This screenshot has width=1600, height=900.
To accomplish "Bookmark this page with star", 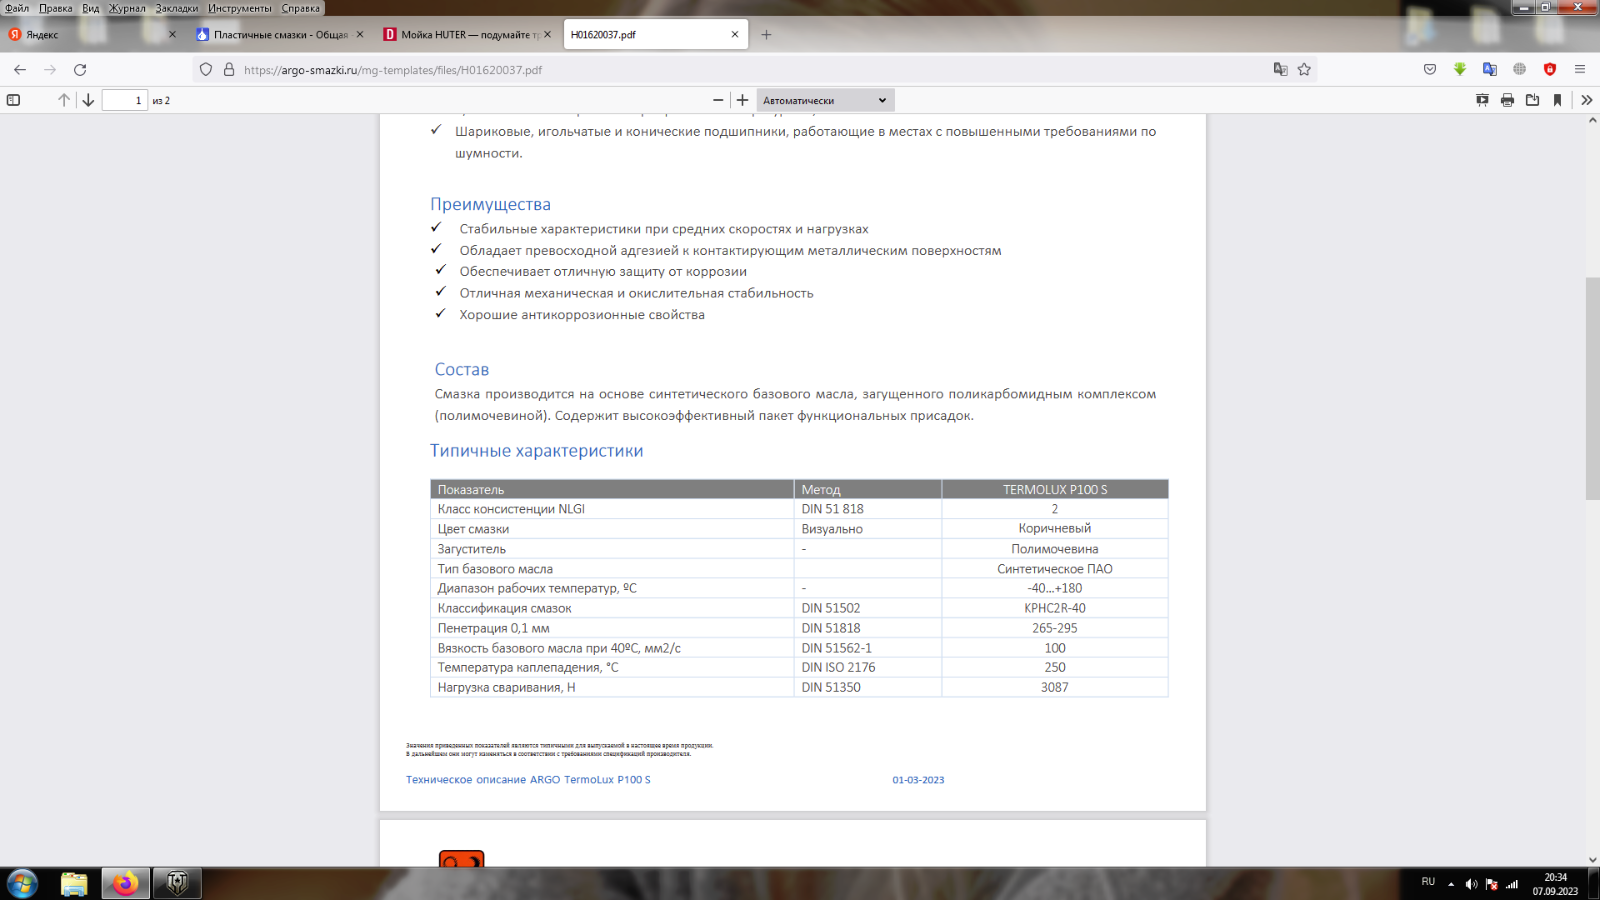I will pyautogui.click(x=1304, y=70).
